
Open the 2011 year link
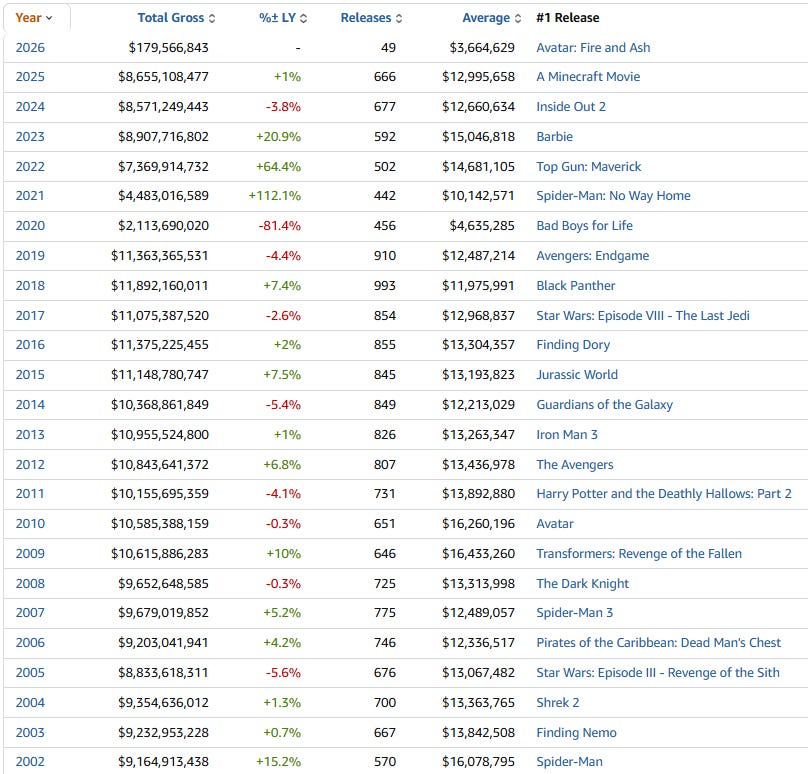[x=30, y=494]
